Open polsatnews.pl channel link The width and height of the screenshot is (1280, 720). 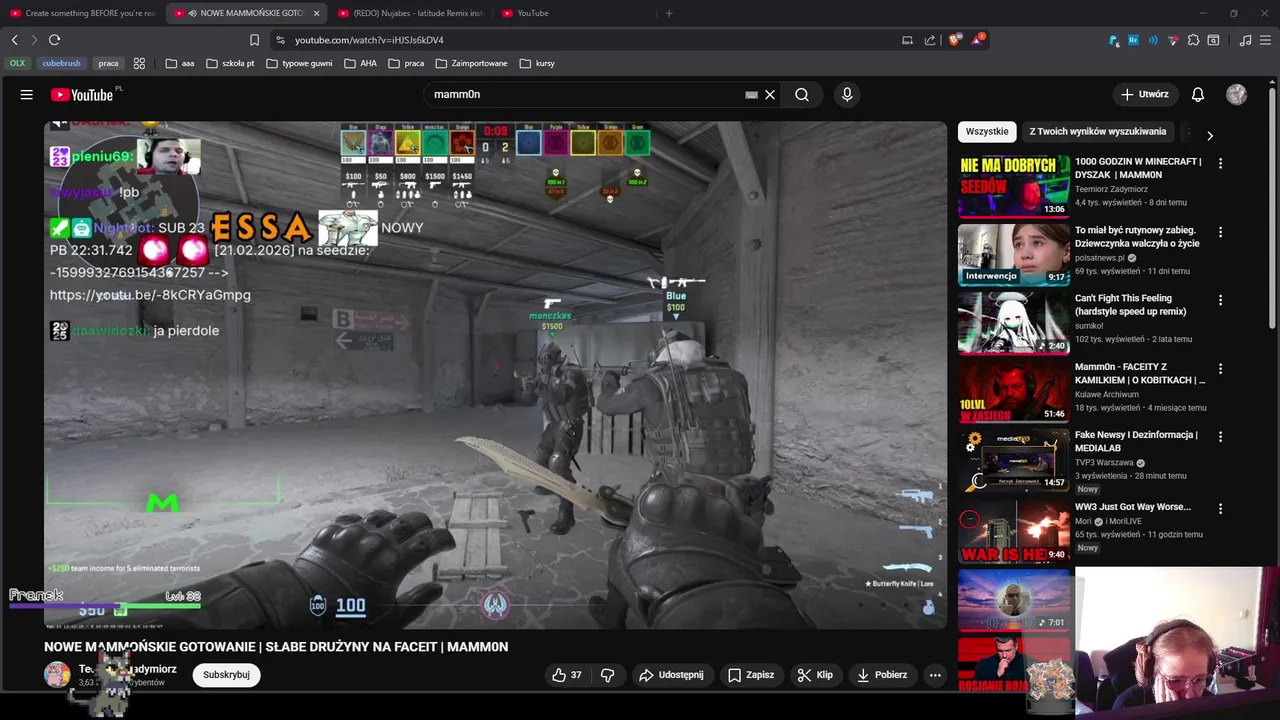[x=1101, y=257]
